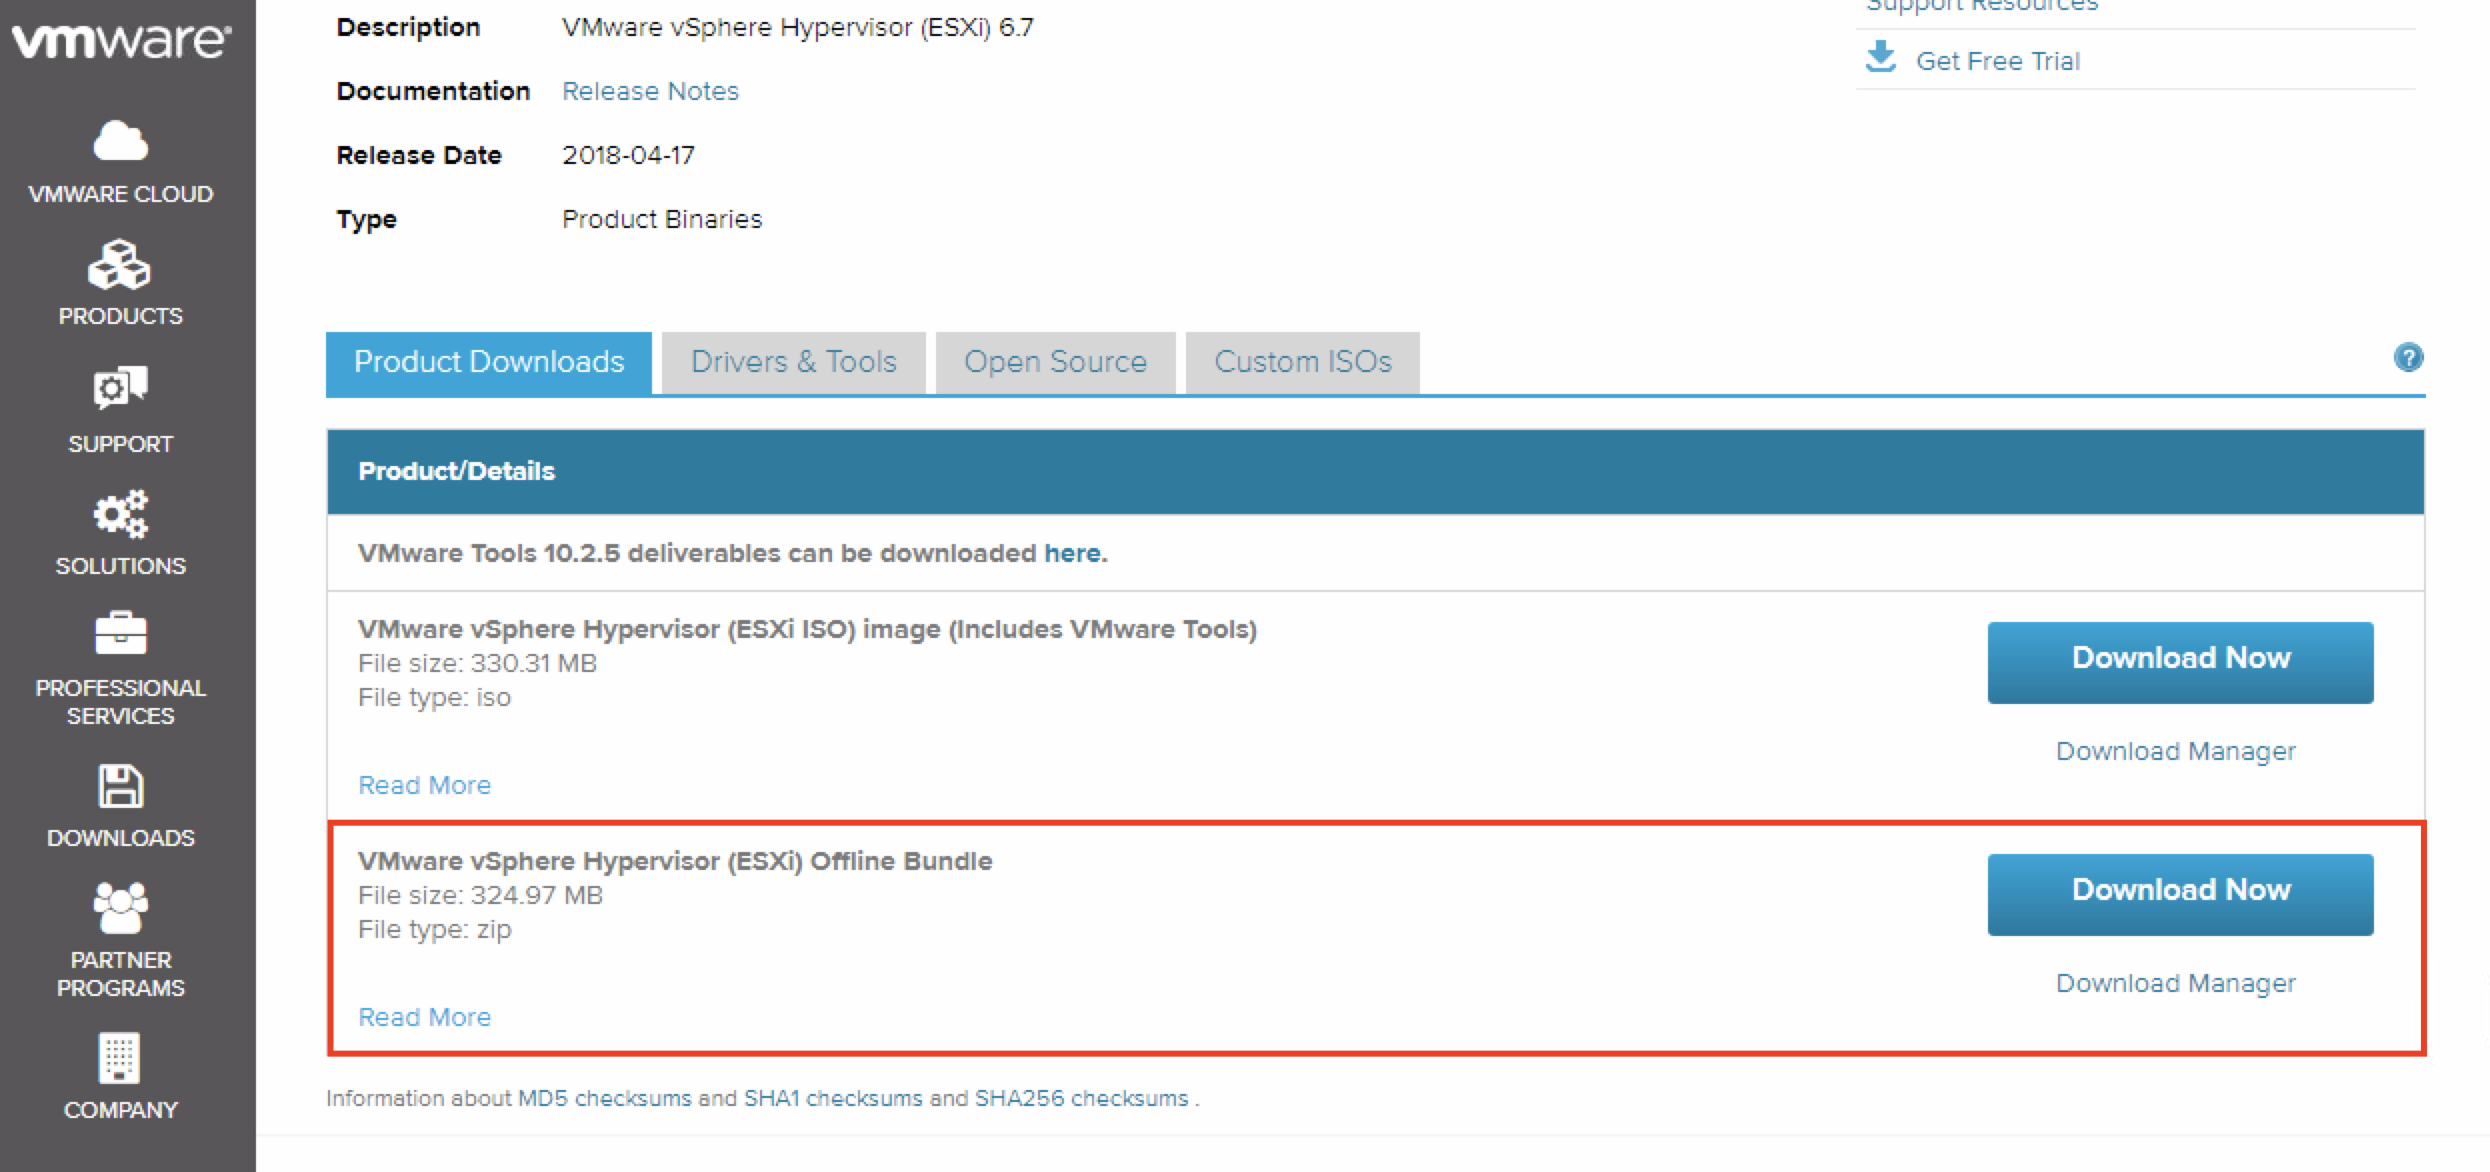The height and width of the screenshot is (1172, 2490).
Task: Click the VMware logo in sidebar
Action: [x=121, y=41]
